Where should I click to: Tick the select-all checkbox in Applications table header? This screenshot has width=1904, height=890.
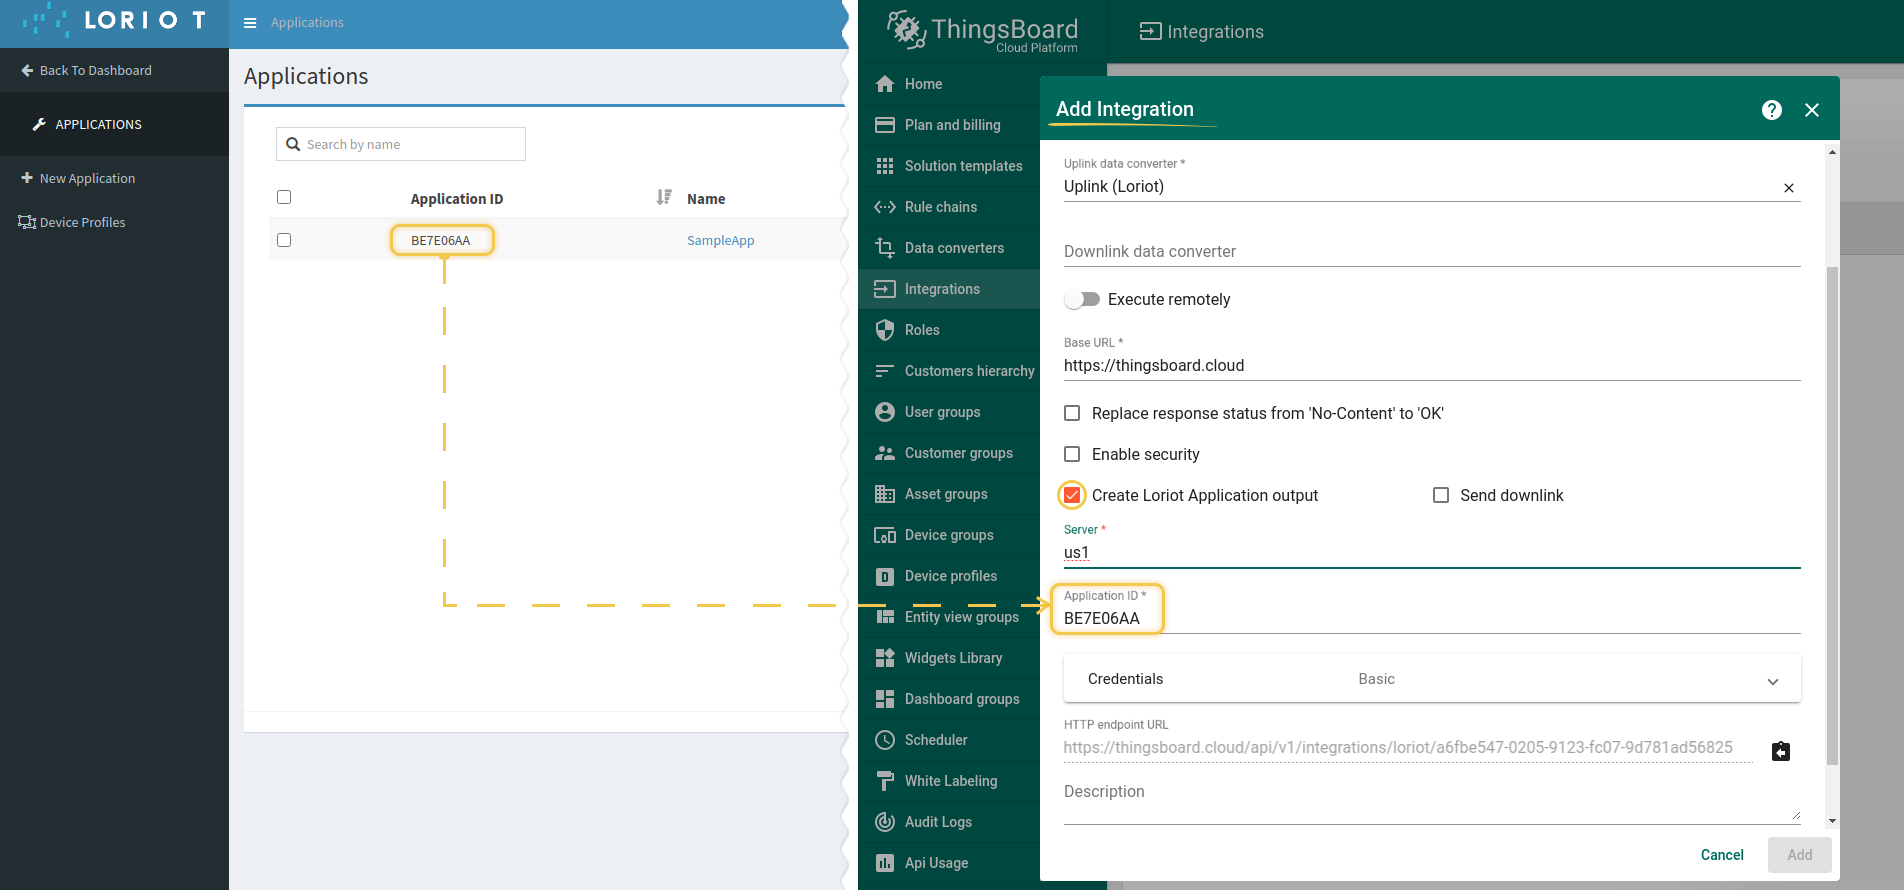pyautogui.click(x=284, y=197)
